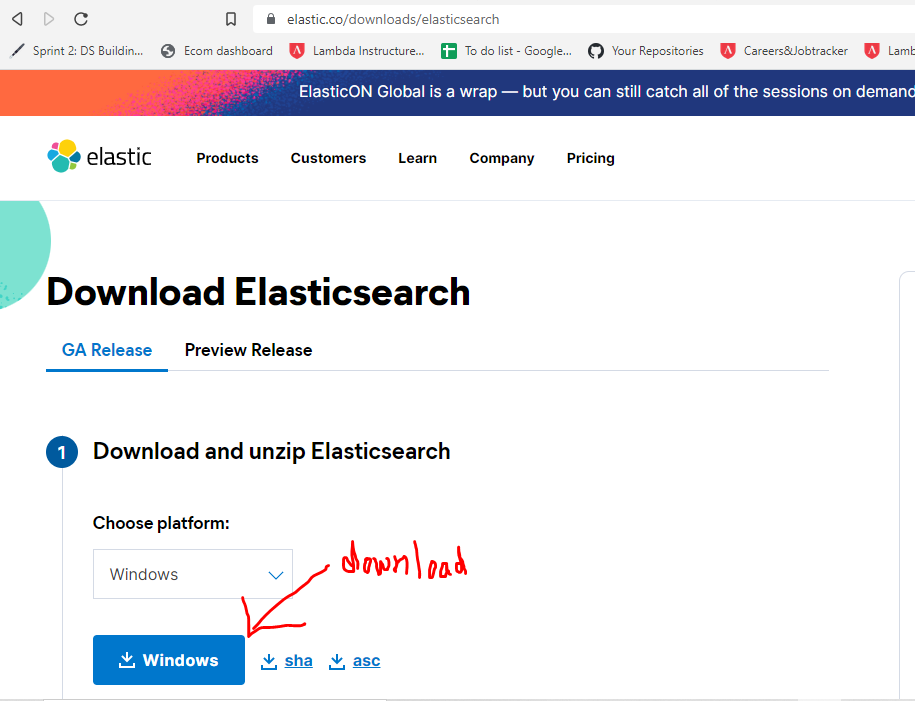915x701 pixels.
Task: Open Careers&Jobtracker bookmark
Action: coord(784,51)
